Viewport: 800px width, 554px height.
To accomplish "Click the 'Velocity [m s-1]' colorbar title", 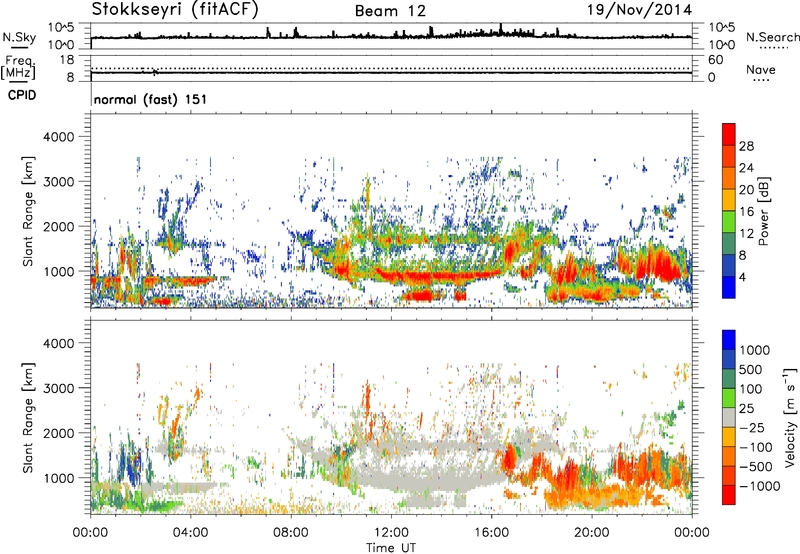I will (791, 417).
